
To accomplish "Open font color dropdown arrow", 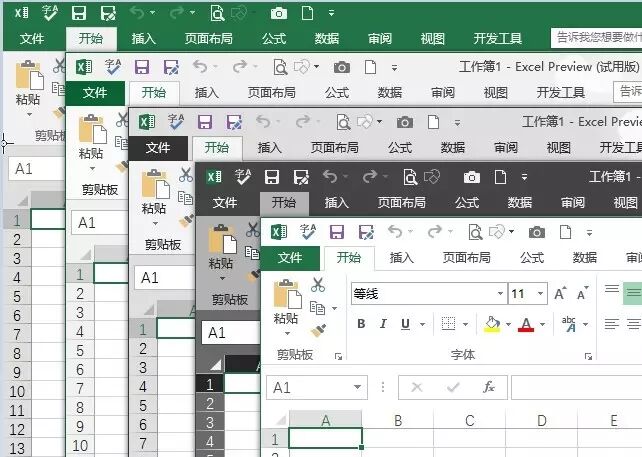I will pyautogui.click(x=543, y=324).
